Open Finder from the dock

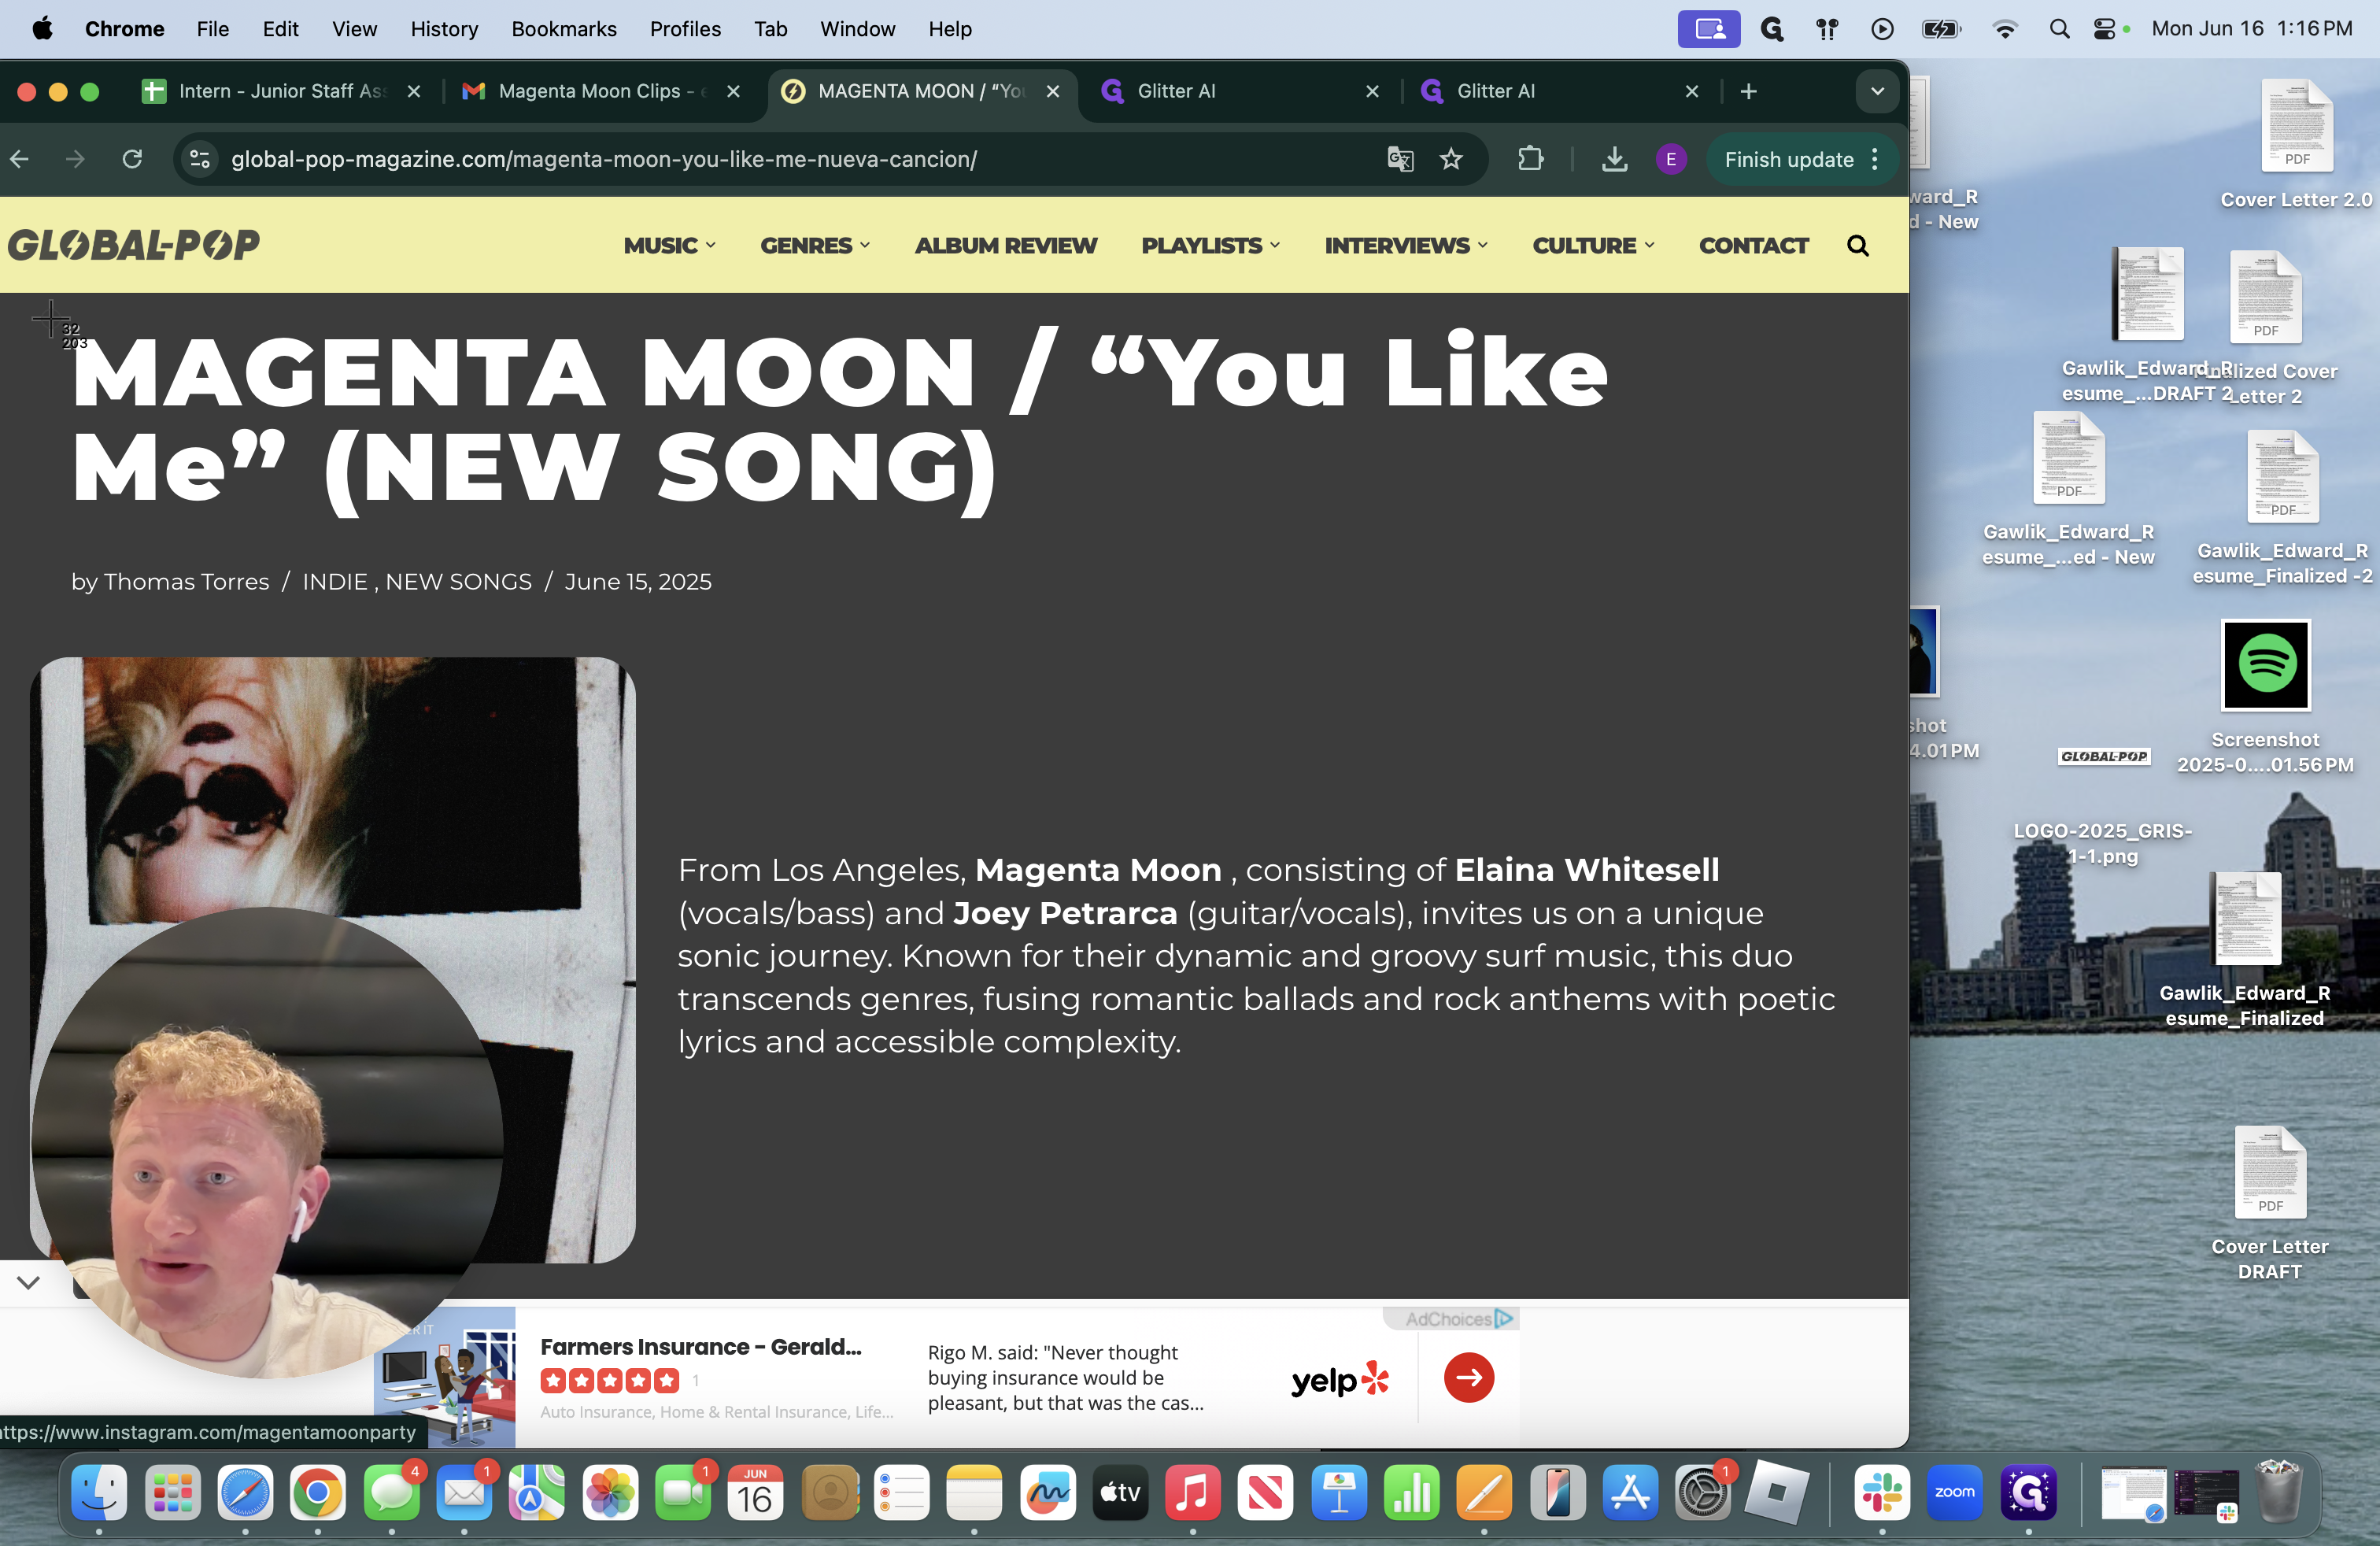(99, 1493)
